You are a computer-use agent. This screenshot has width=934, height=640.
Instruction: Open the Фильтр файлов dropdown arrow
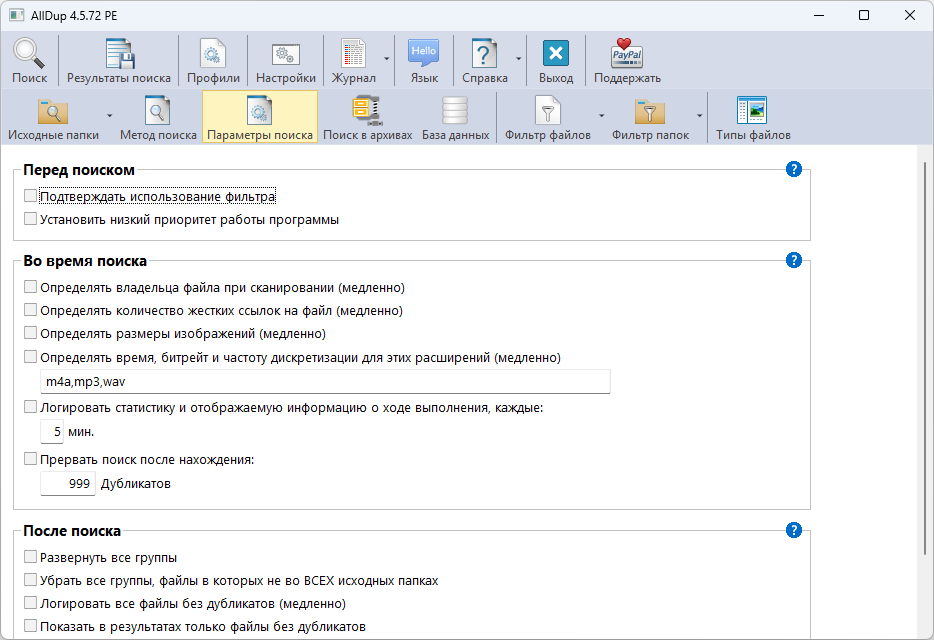tap(601, 116)
